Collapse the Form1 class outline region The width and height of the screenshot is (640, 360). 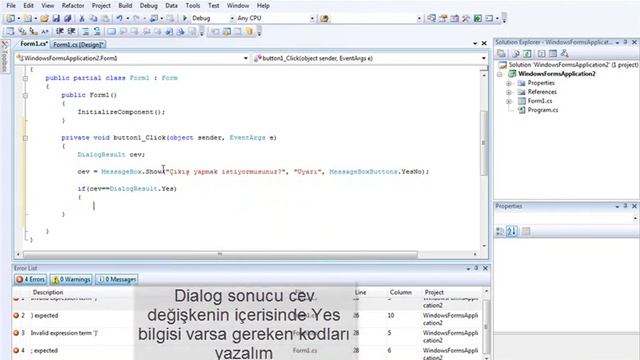25,78
